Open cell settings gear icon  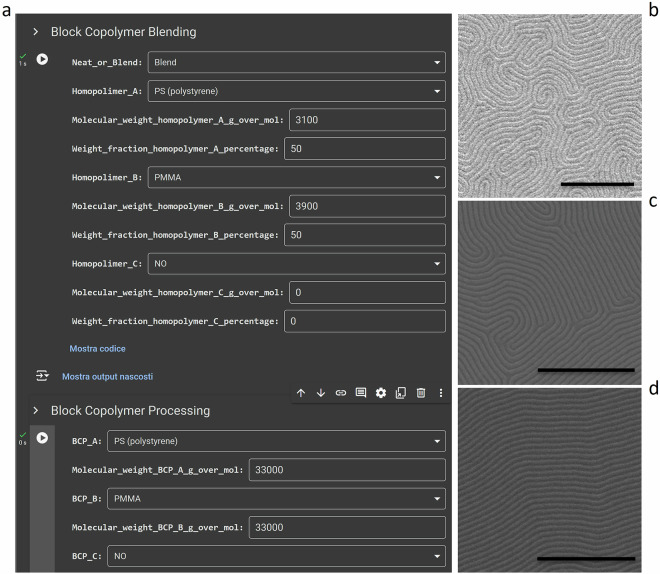[x=381, y=393]
